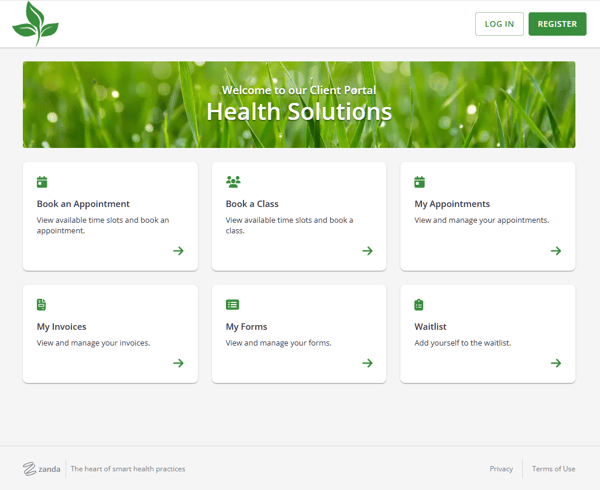Screen dimensions: 600x490
Task: Click the Waitlist clipboard icon
Action: point(420,304)
